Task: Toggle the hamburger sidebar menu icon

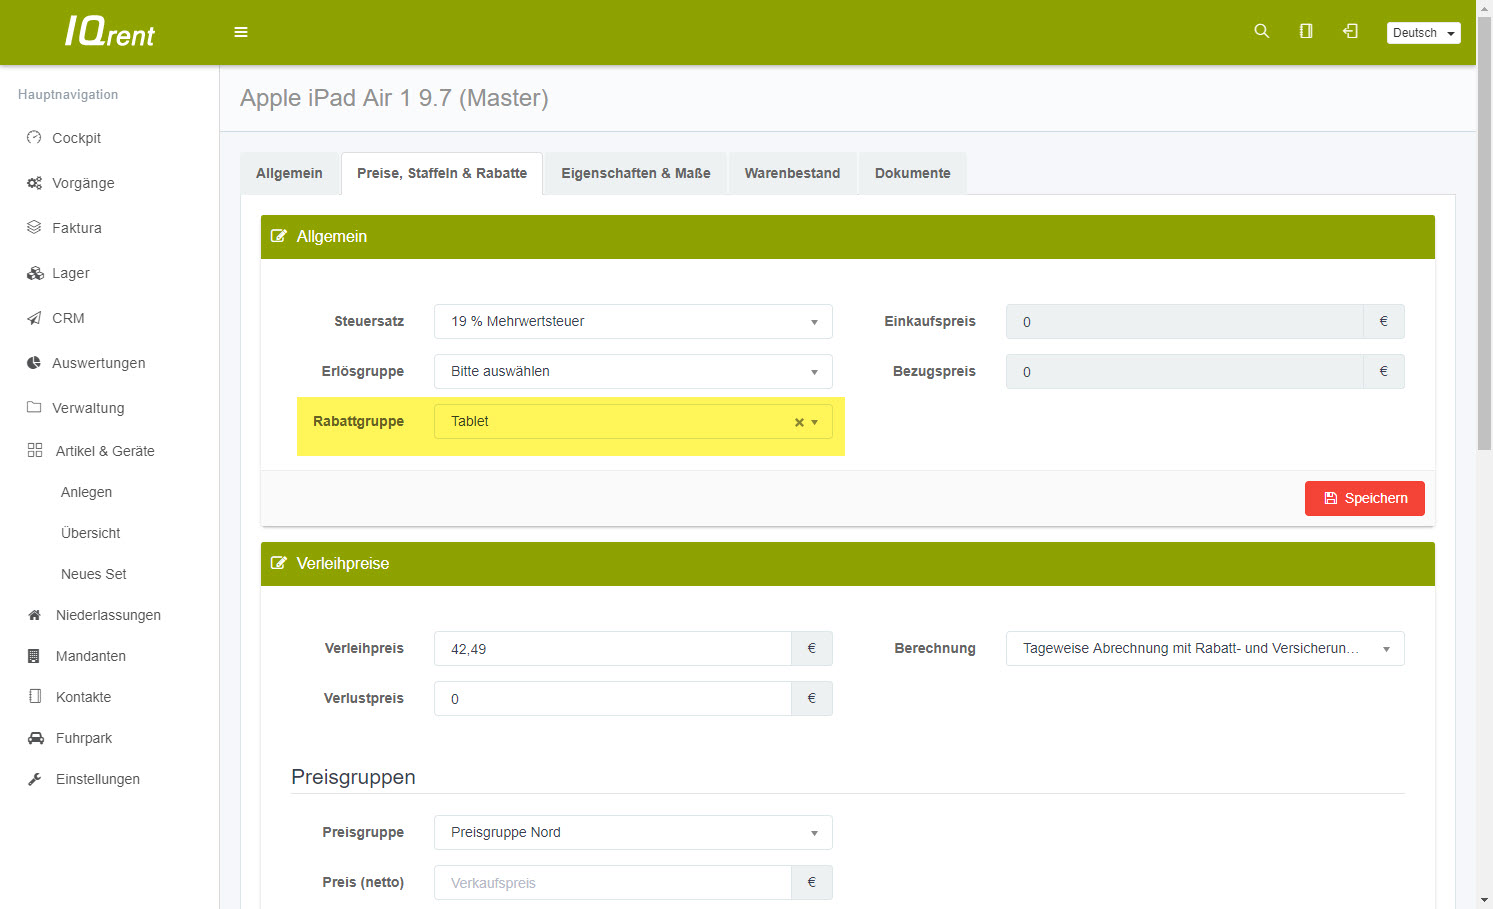Action: pos(241,32)
